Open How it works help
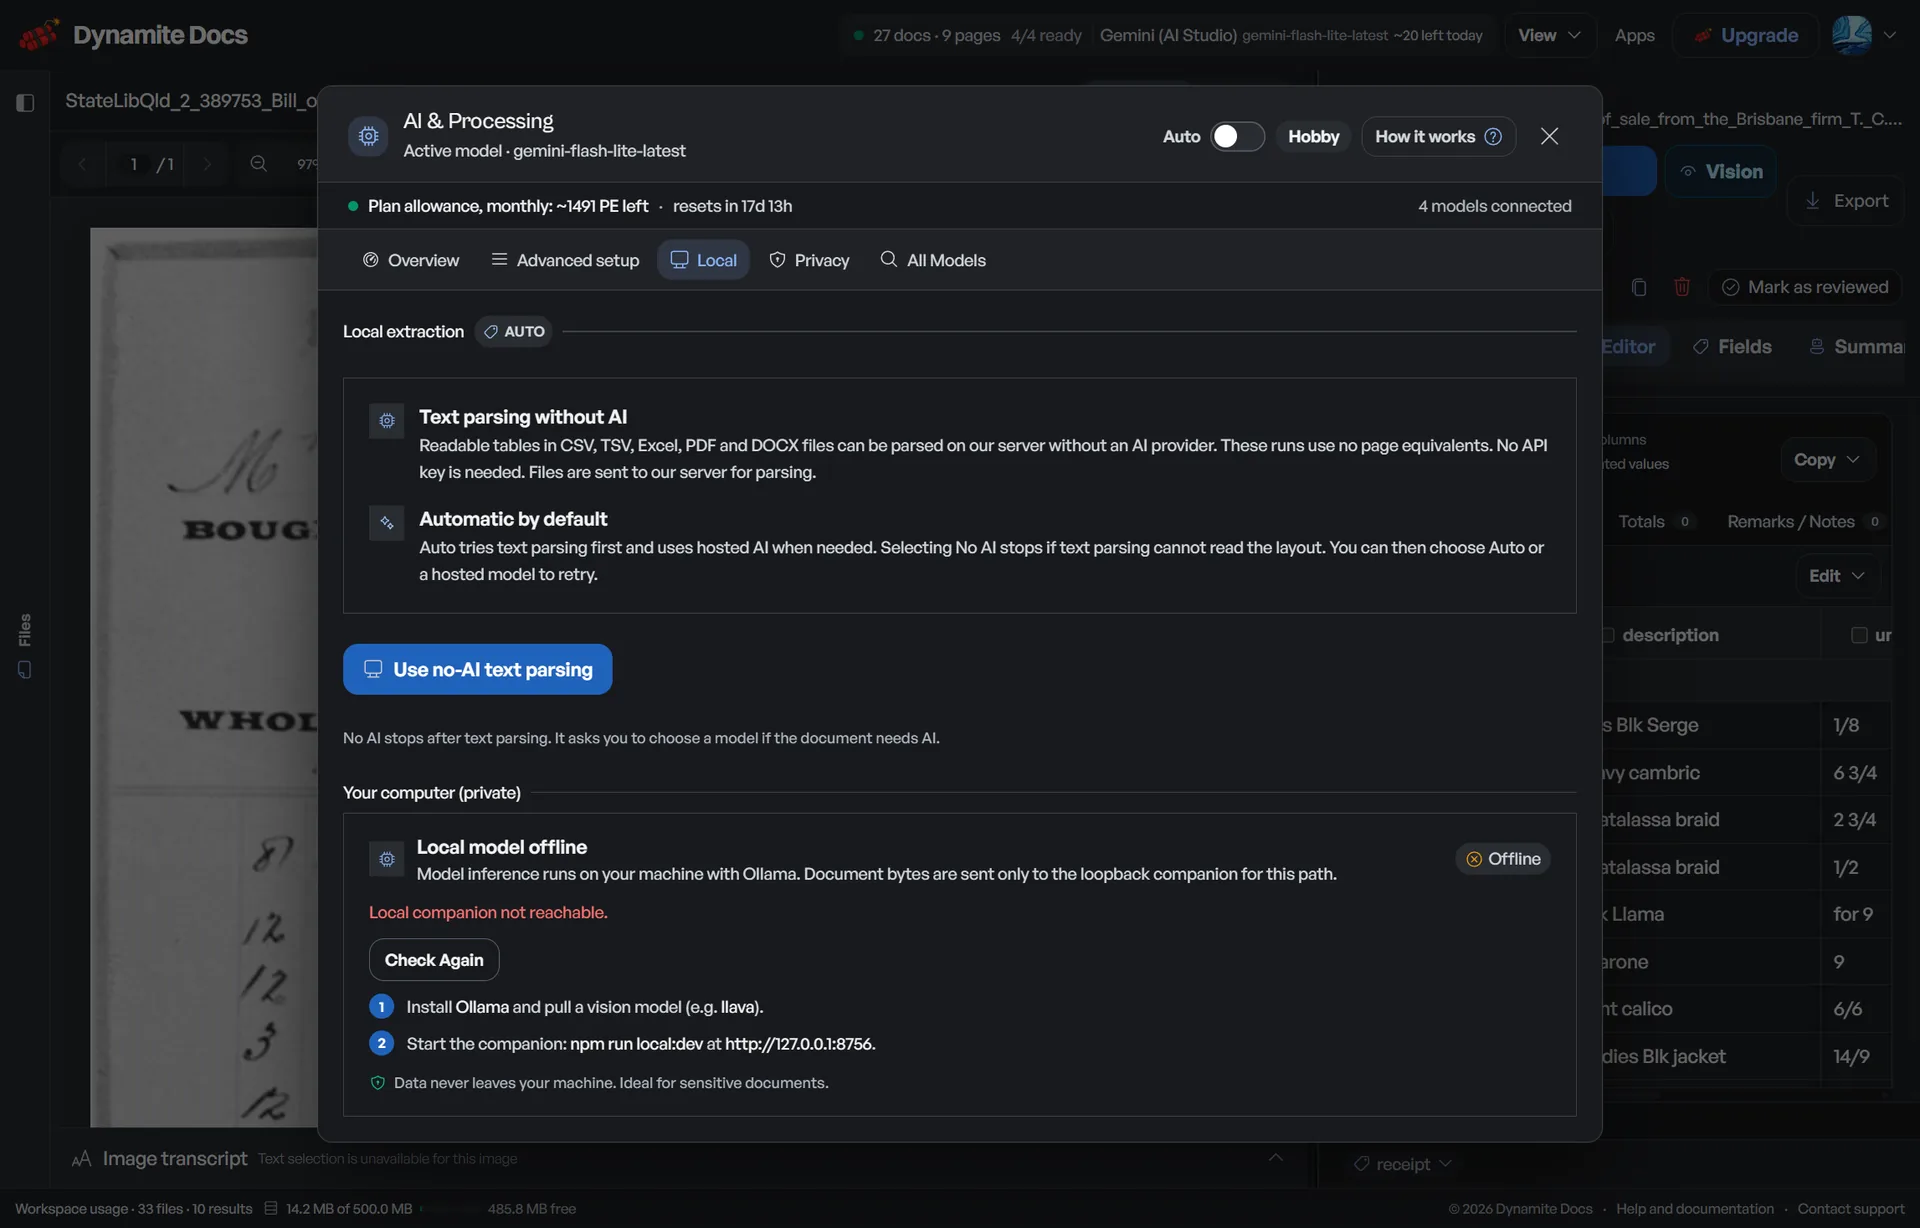1920x1228 pixels. pos(1438,136)
